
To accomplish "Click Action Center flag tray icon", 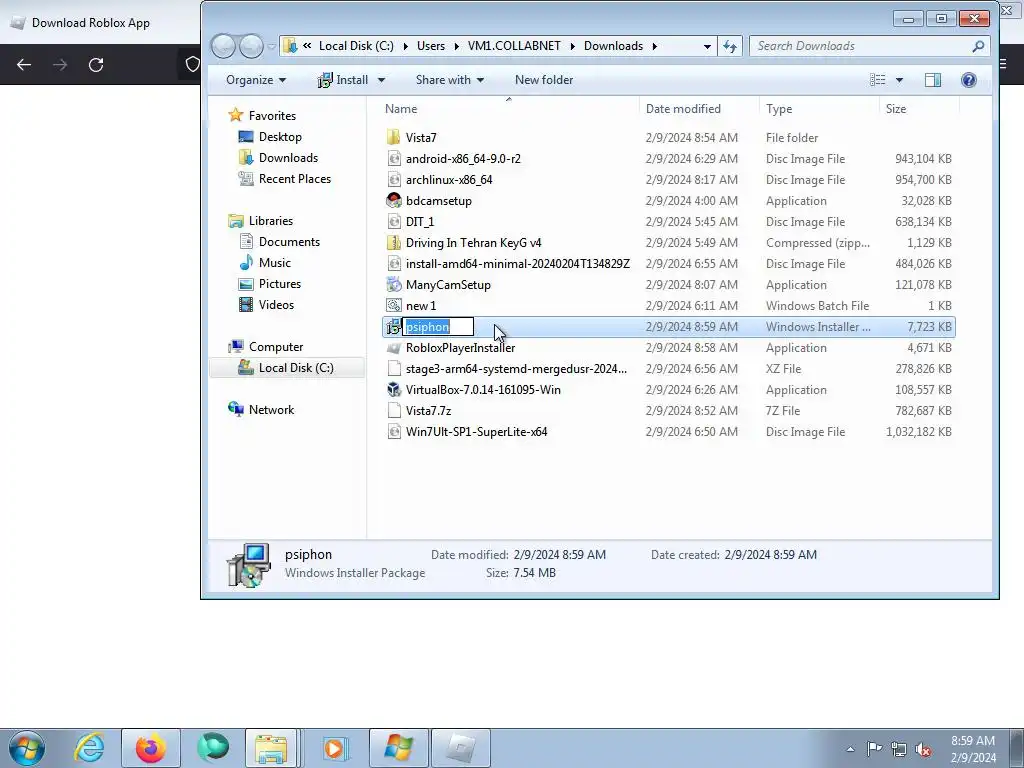I will point(874,749).
